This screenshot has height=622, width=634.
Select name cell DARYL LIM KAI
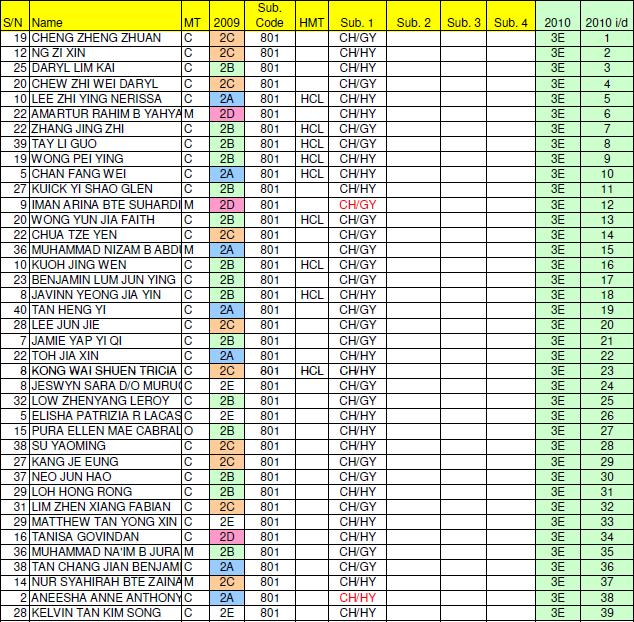click(105, 68)
